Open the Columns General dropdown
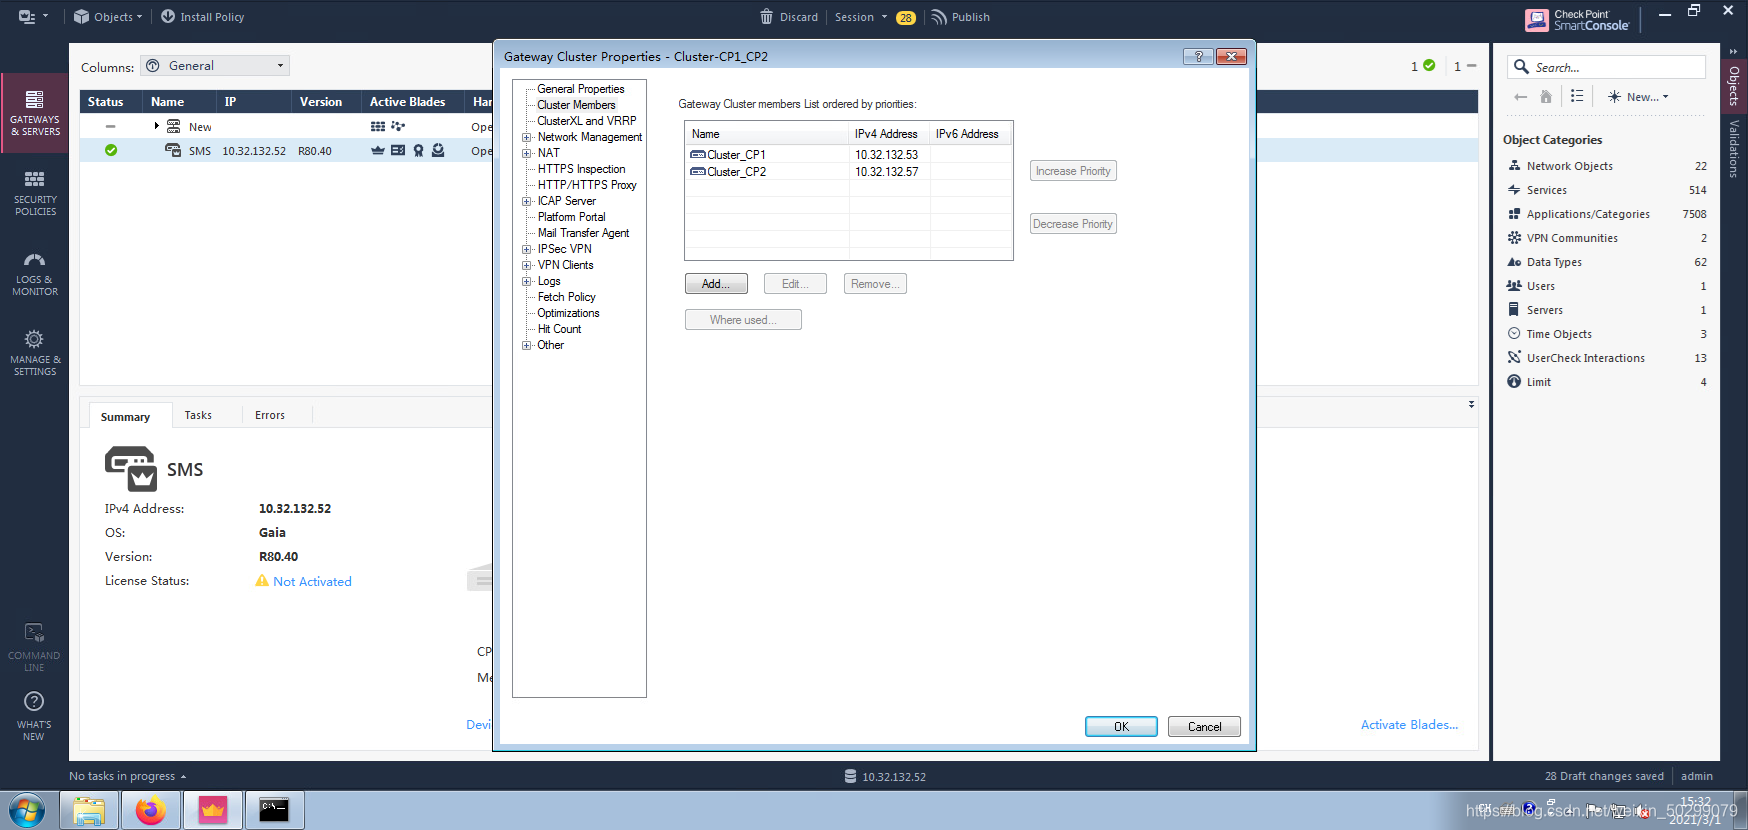Viewport: 1748px width, 830px height. 215,66
